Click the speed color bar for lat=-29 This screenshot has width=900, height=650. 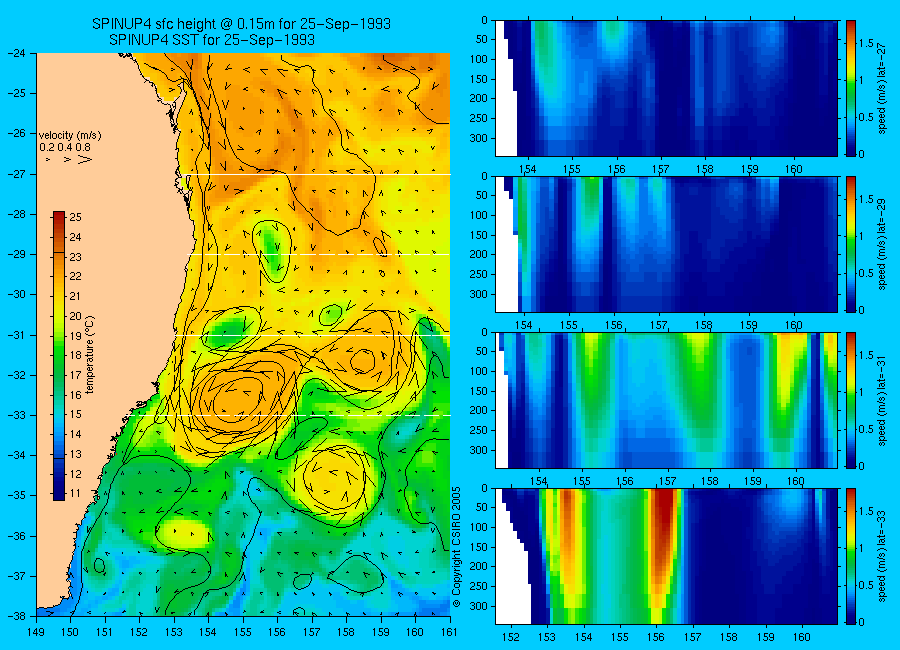(851, 244)
